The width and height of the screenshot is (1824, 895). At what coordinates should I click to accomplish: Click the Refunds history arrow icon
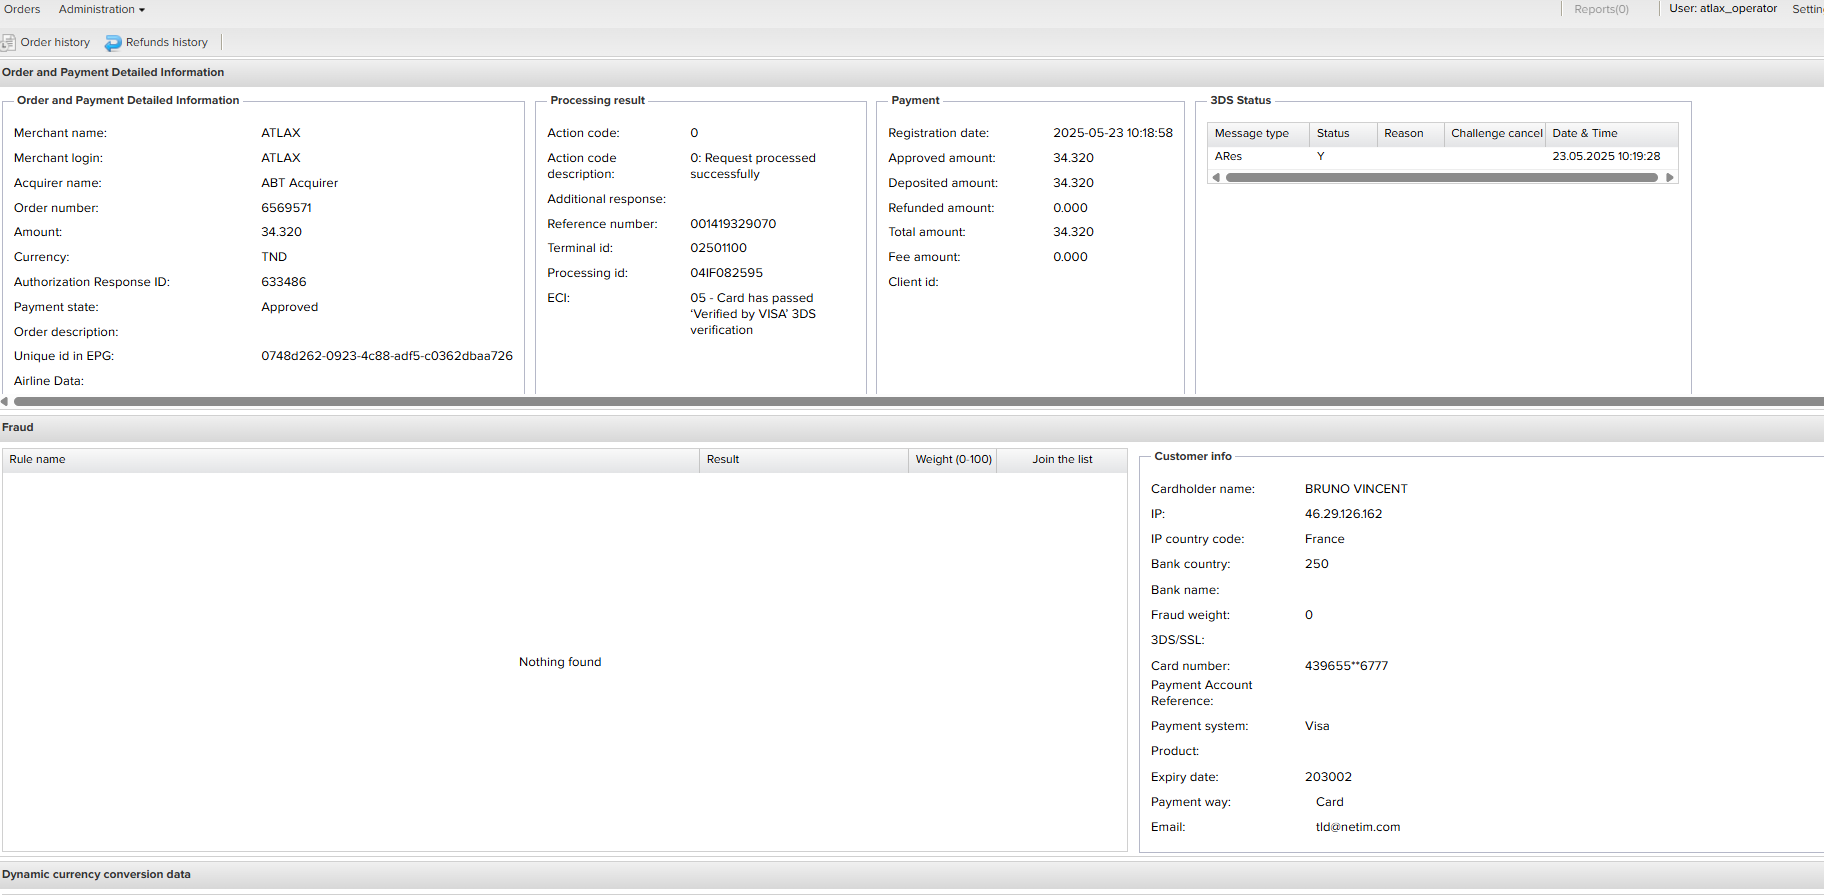pyautogui.click(x=113, y=43)
